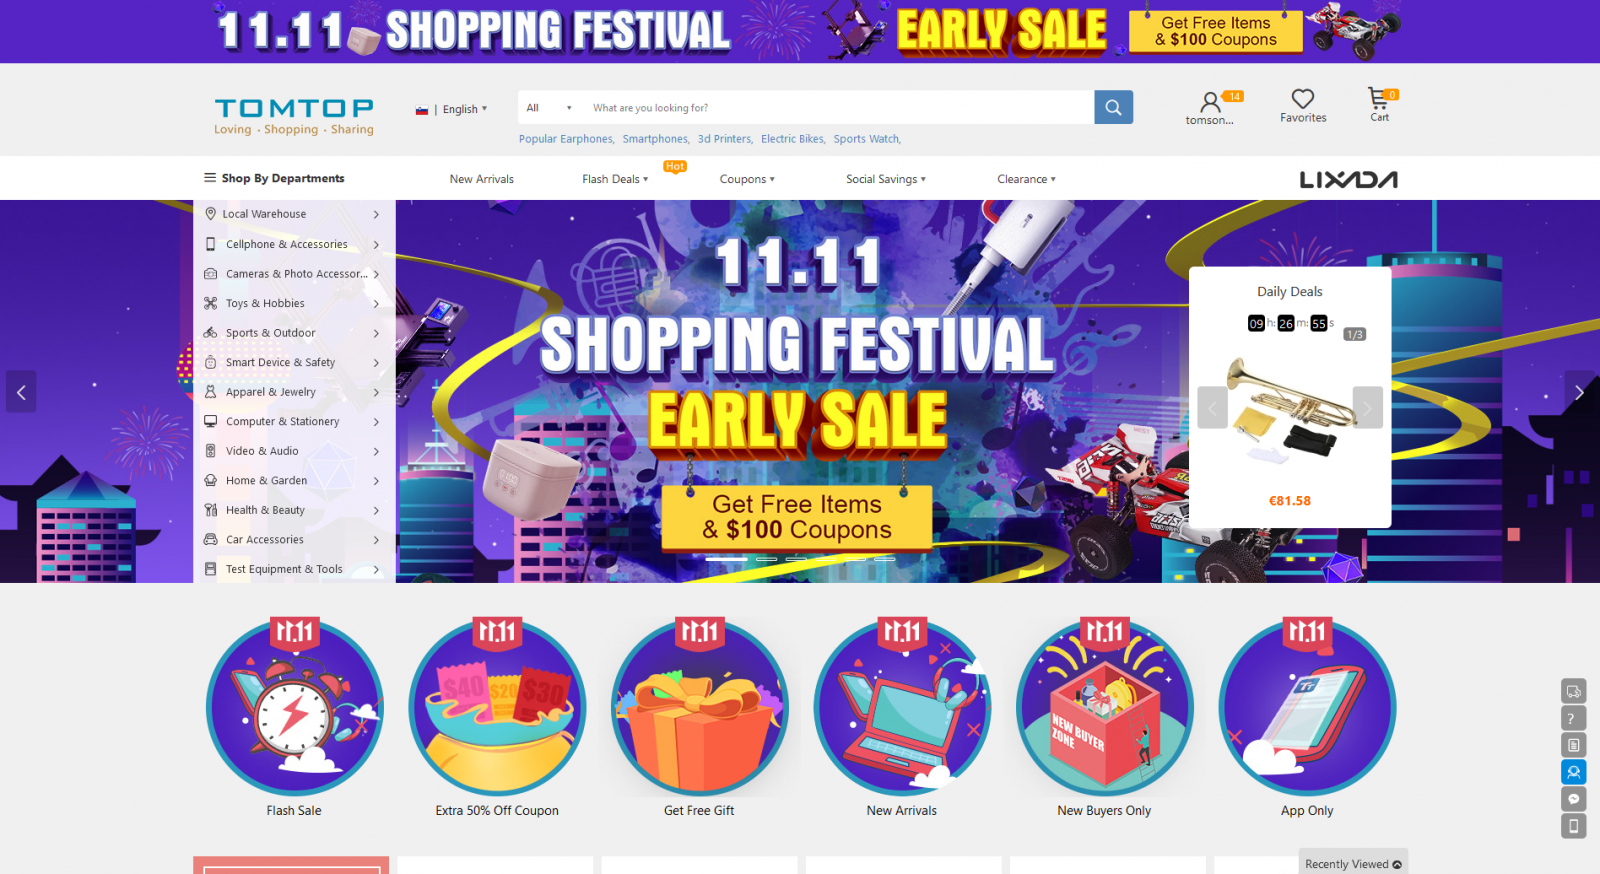Click the search input field
This screenshot has height=874, width=1600.
840,108
